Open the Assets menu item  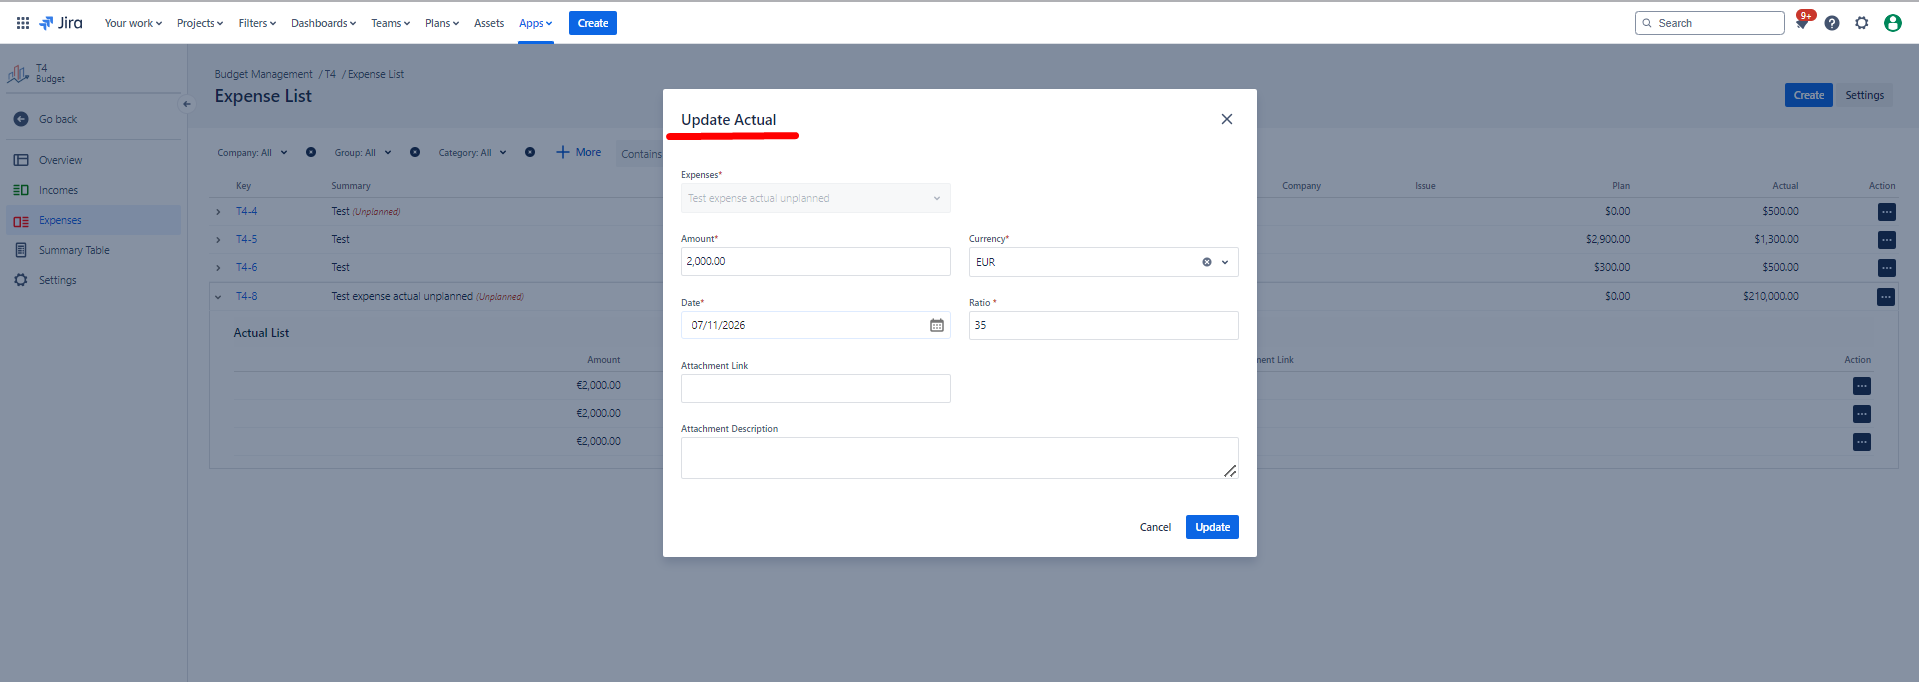(x=489, y=23)
